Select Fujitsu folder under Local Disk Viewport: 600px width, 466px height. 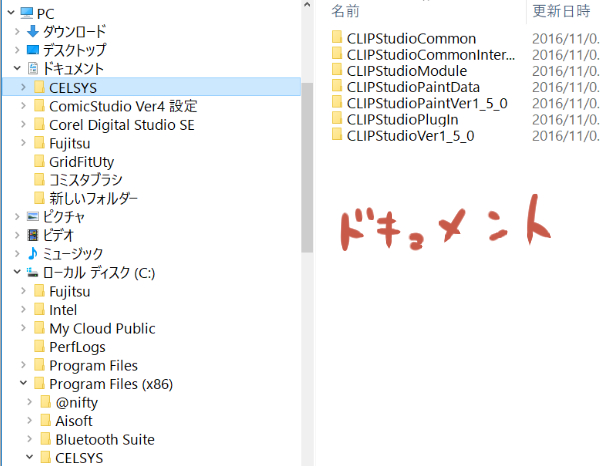pos(70,292)
